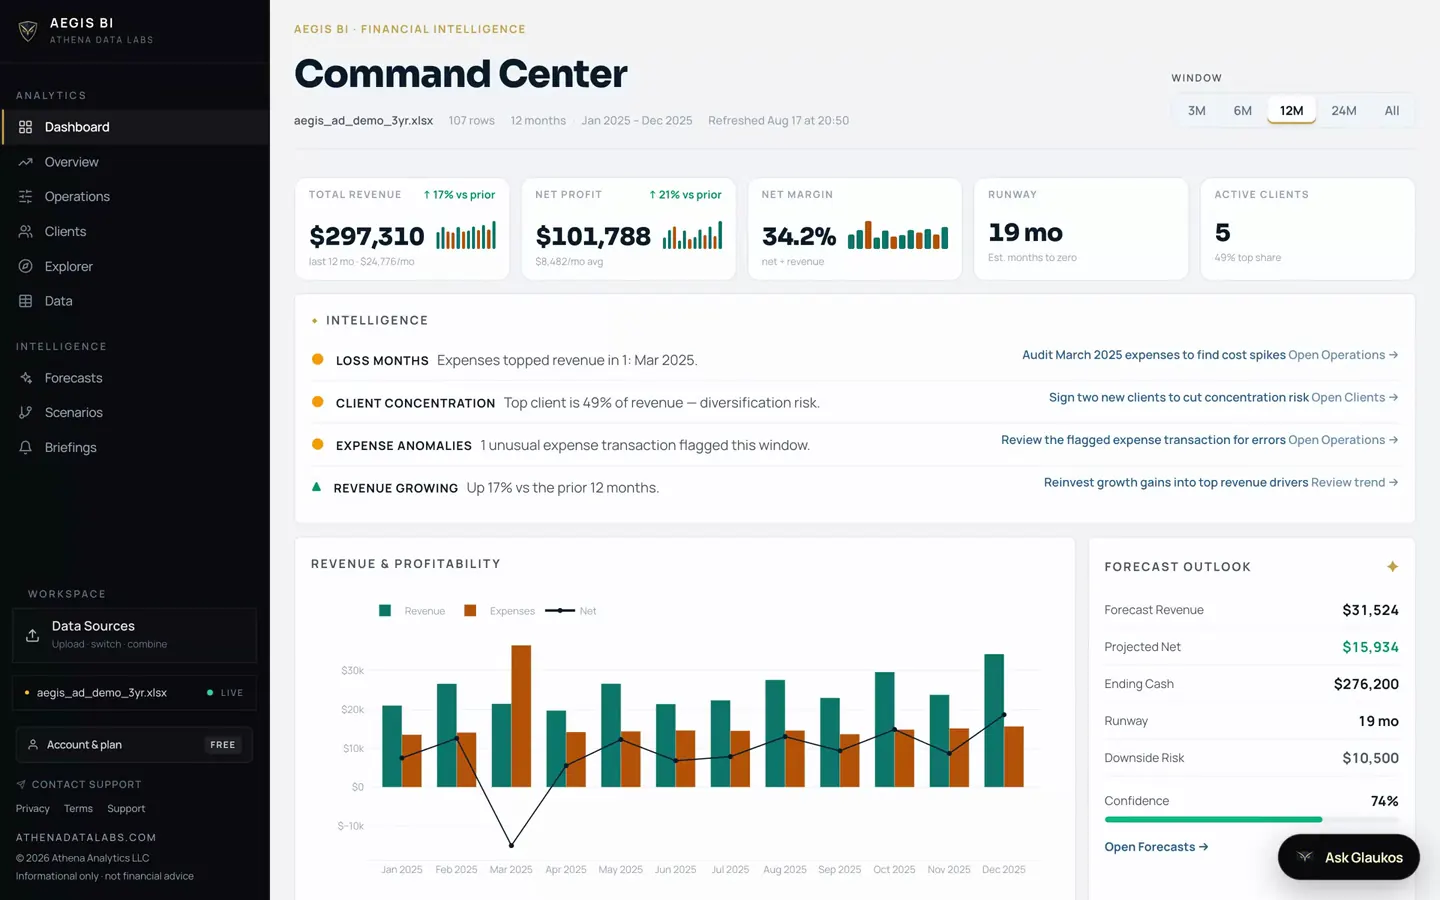Go to Overview in the sidebar
This screenshot has width=1440, height=900.
[x=135, y=162]
